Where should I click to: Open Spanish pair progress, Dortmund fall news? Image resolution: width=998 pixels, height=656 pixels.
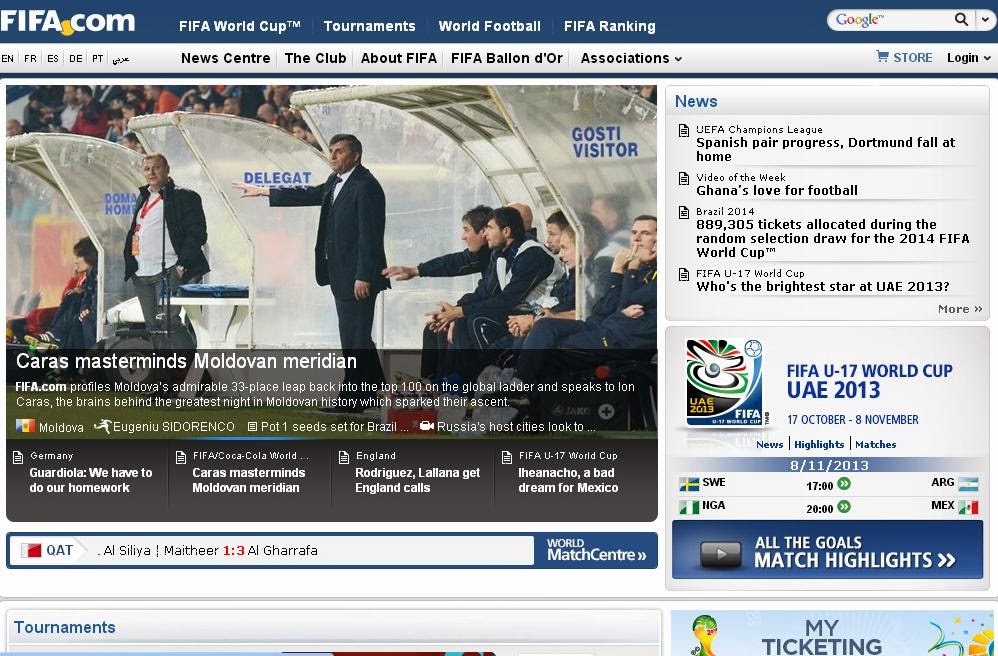point(826,150)
